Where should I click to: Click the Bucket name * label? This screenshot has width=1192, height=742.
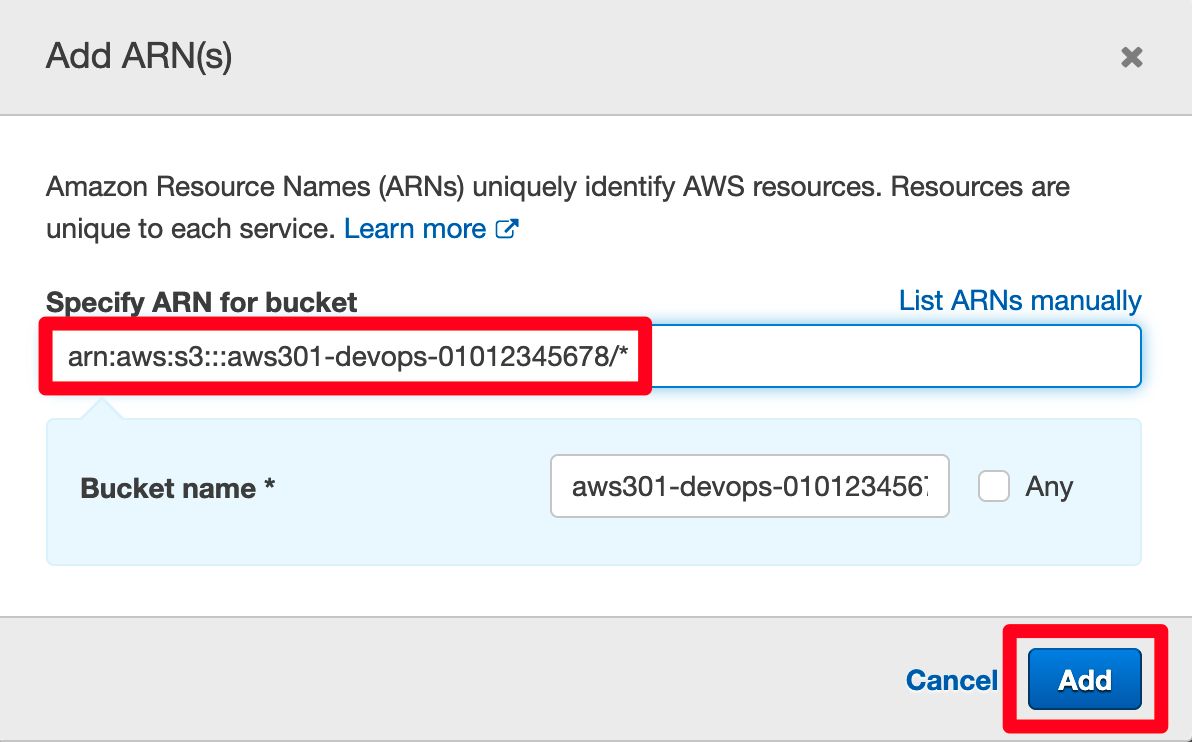pyautogui.click(x=177, y=488)
